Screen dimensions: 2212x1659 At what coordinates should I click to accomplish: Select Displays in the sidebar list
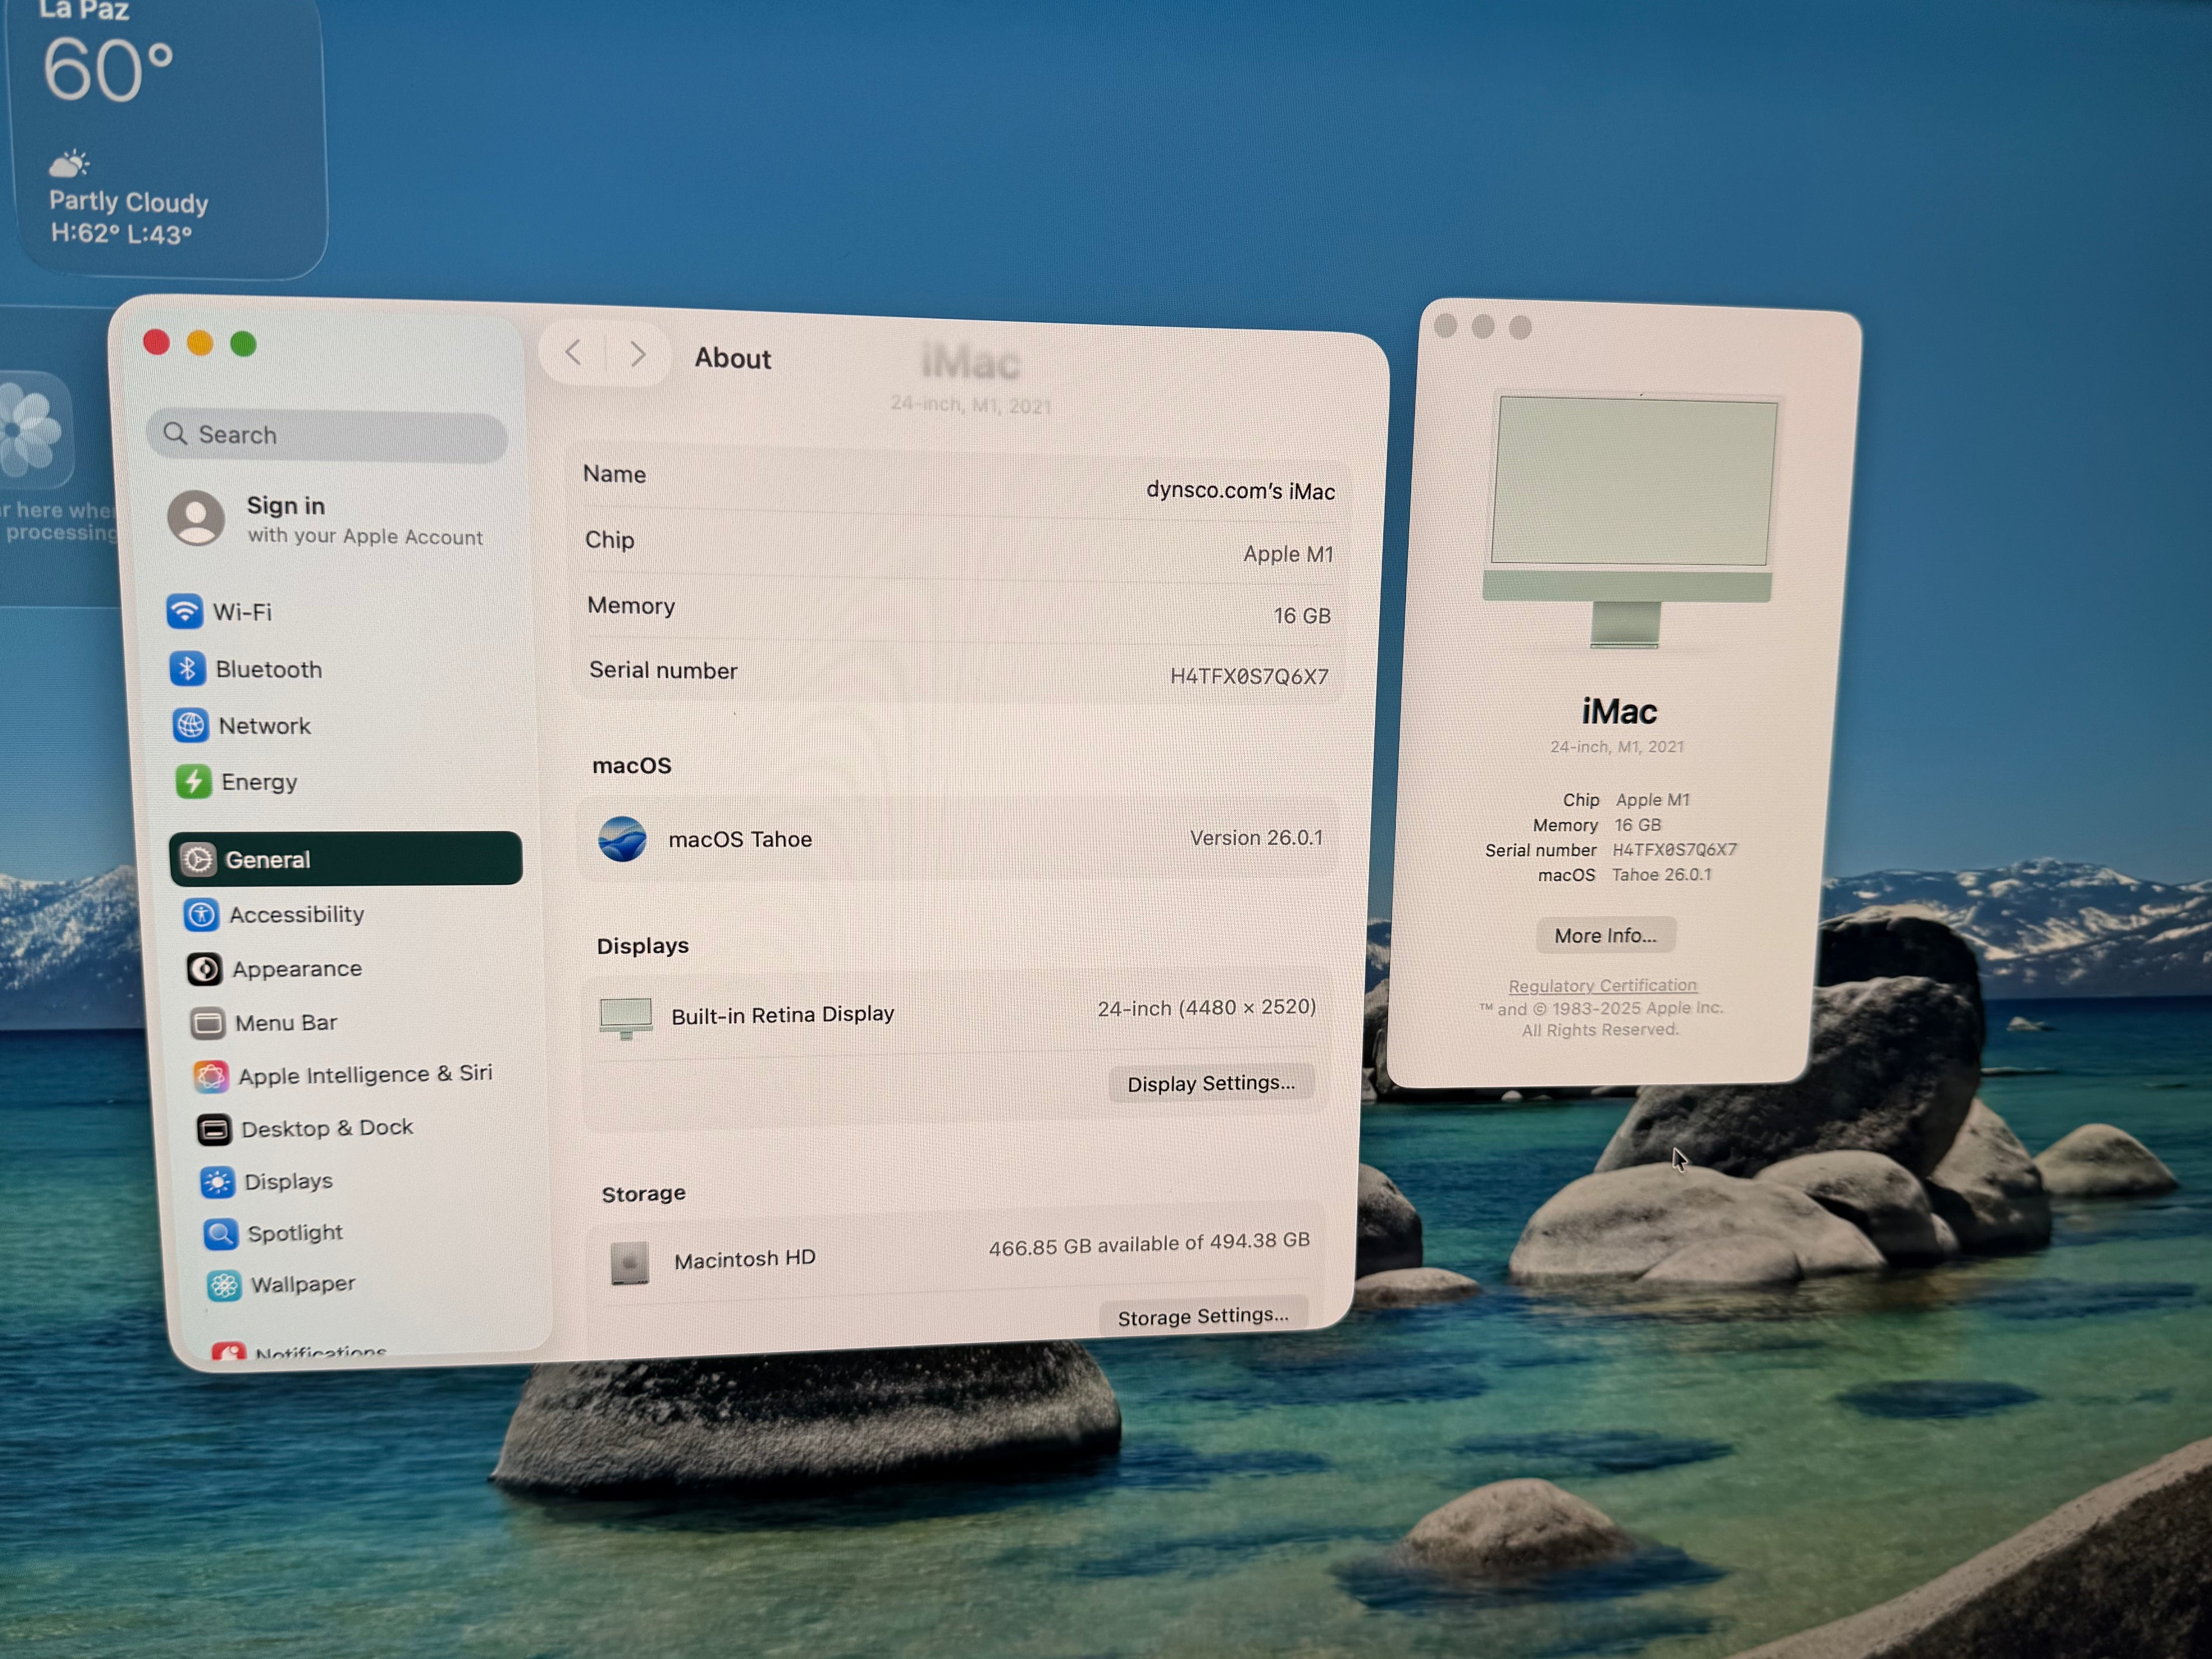coord(288,1181)
